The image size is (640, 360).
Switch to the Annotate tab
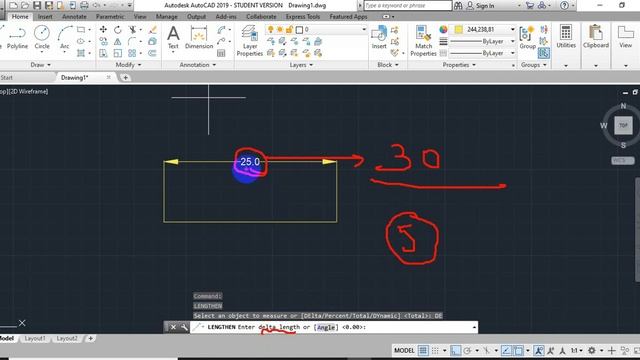click(x=74, y=16)
